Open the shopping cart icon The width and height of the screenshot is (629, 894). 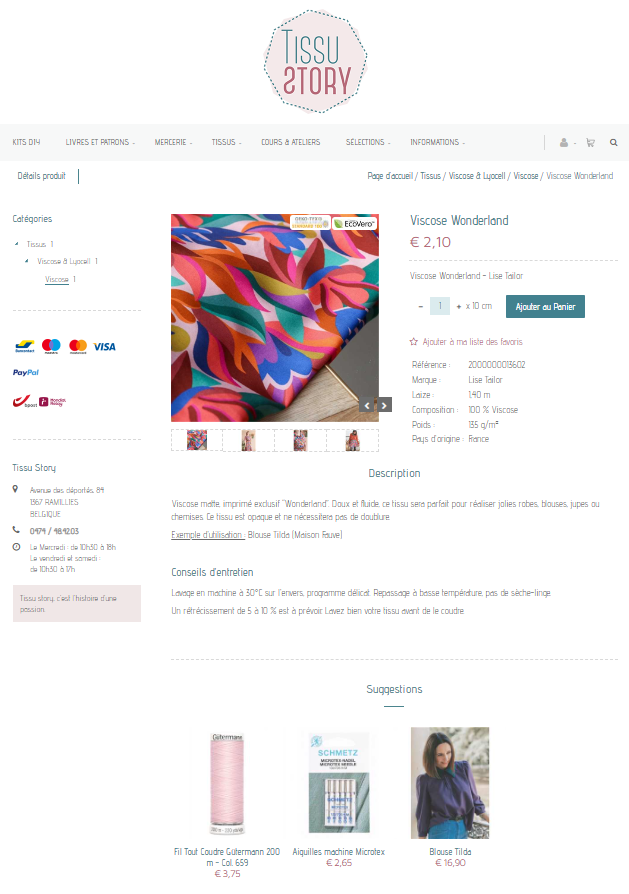tap(590, 143)
